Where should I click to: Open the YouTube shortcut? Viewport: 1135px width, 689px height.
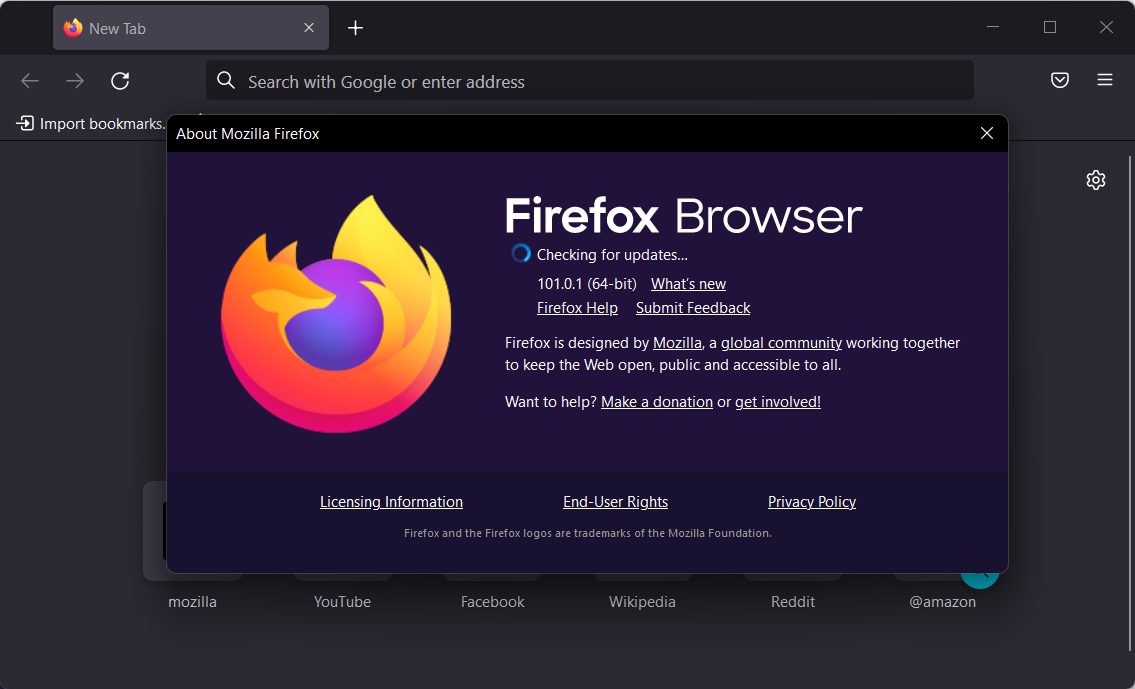click(x=342, y=601)
